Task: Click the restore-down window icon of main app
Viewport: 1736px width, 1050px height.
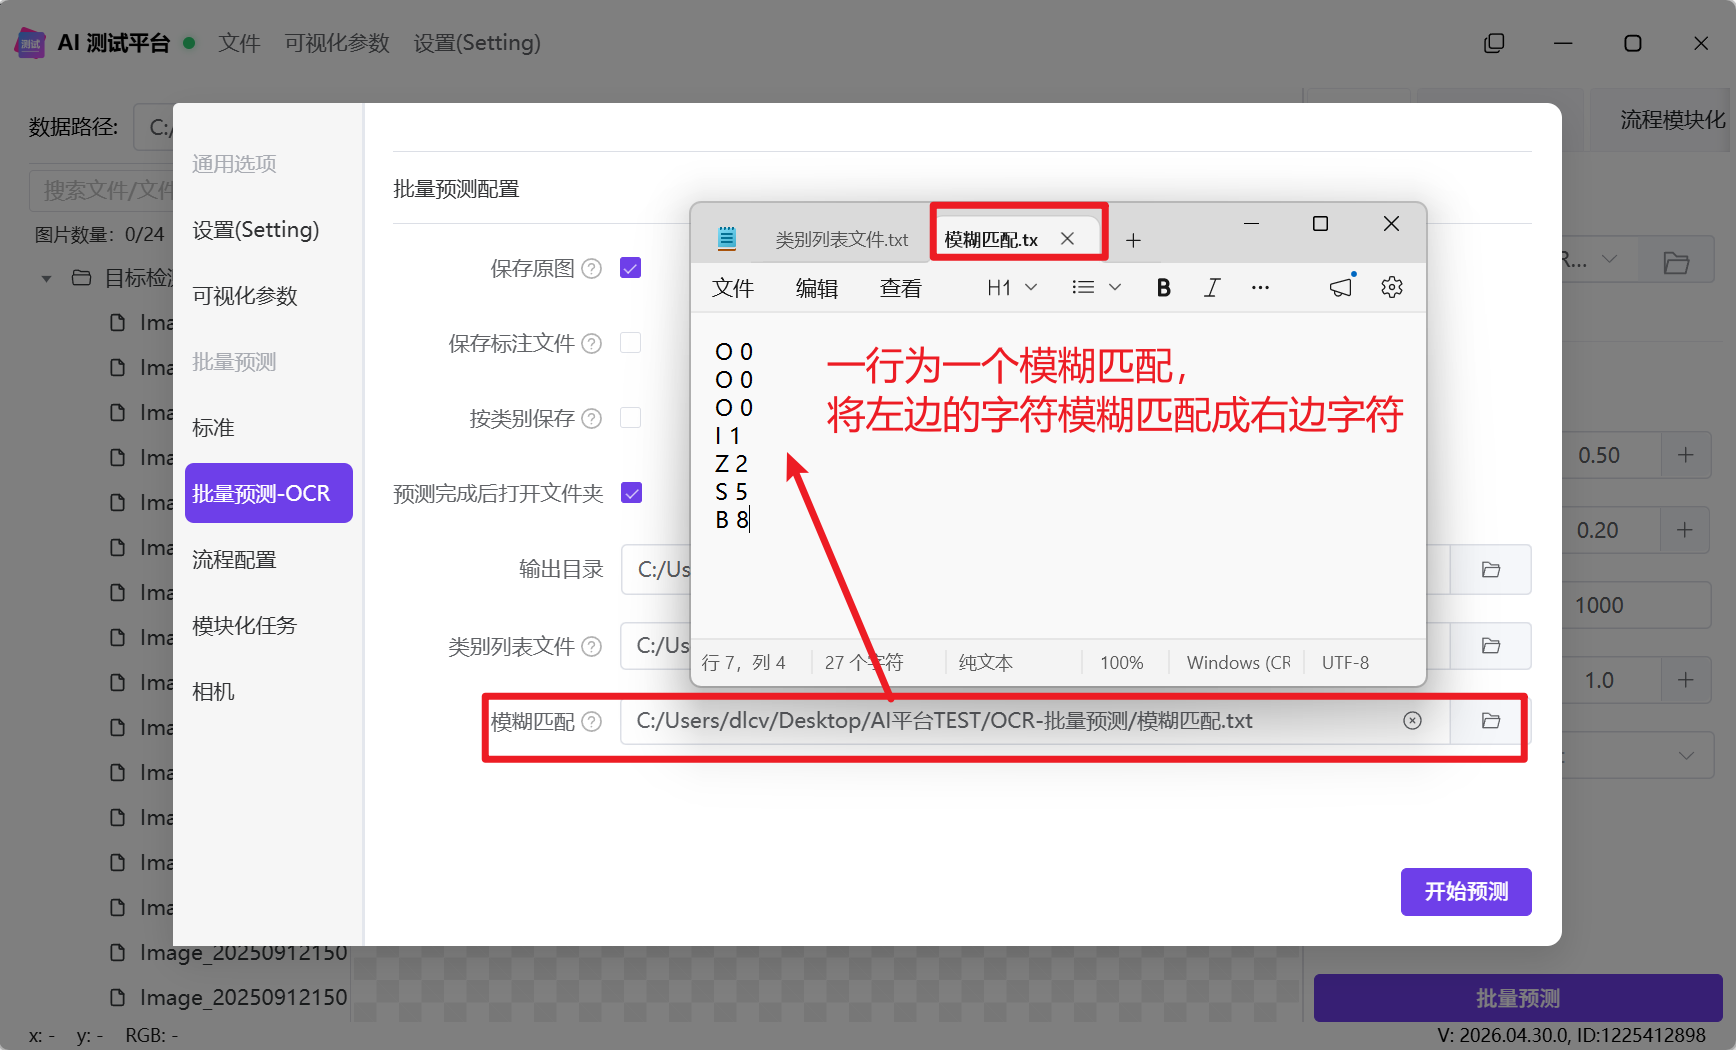Action: point(1494,43)
